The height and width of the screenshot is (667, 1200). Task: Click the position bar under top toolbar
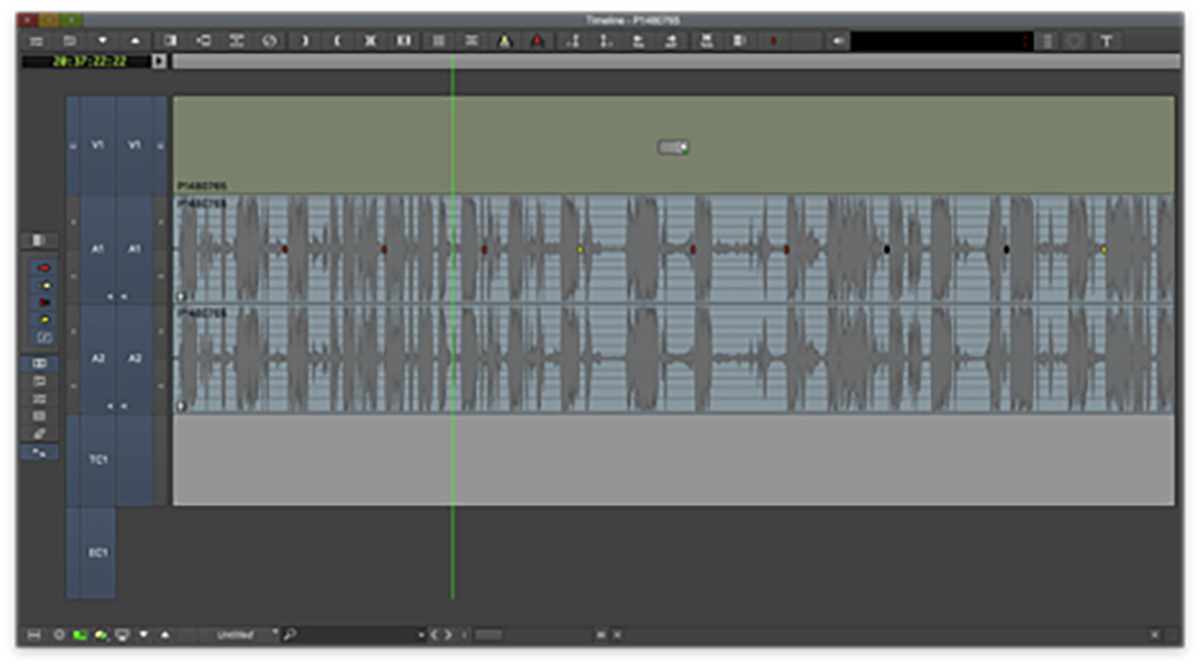[676, 61]
